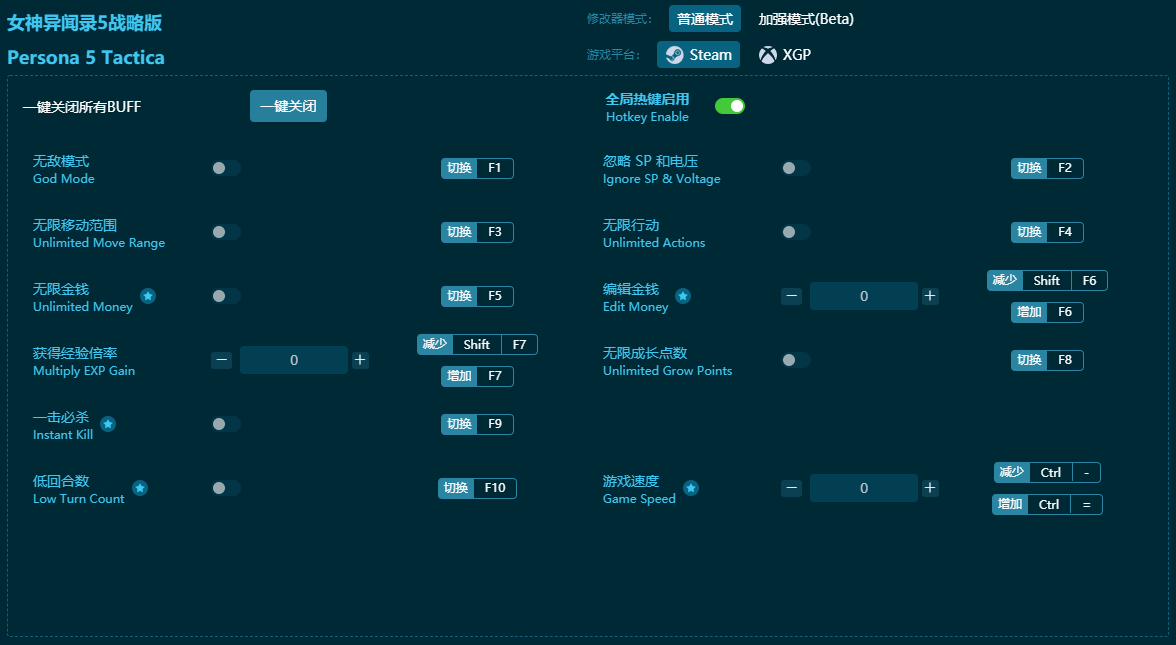Click Ctrl minus decrease hotkey for Game Speed
1176x645 pixels.
[x=1047, y=472]
